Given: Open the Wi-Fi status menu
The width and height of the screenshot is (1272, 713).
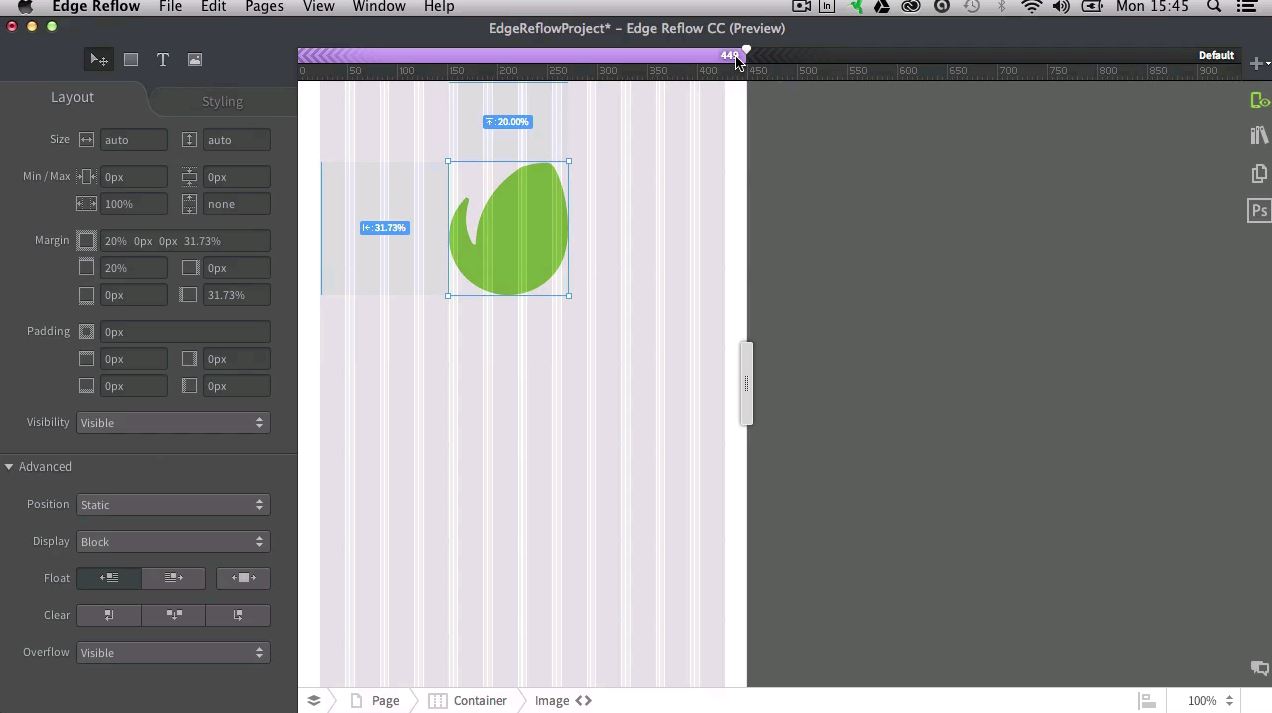Looking at the screenshot, I should point(1032,6).
